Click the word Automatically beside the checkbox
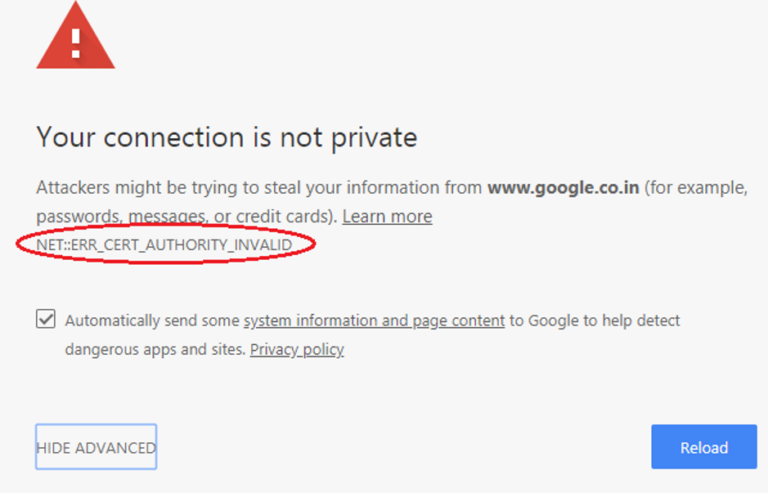 113,321
